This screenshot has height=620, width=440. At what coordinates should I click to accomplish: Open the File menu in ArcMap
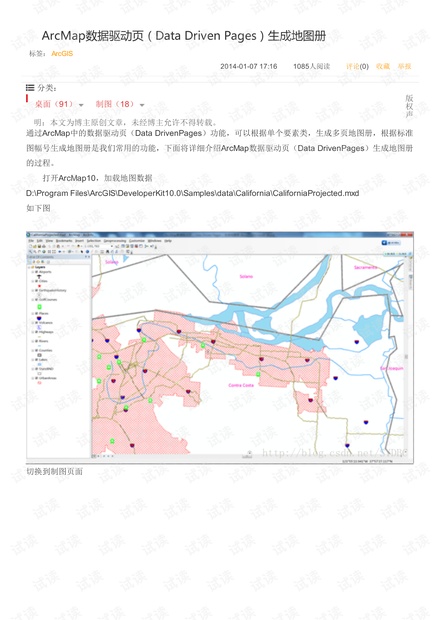tap(31, 241)
